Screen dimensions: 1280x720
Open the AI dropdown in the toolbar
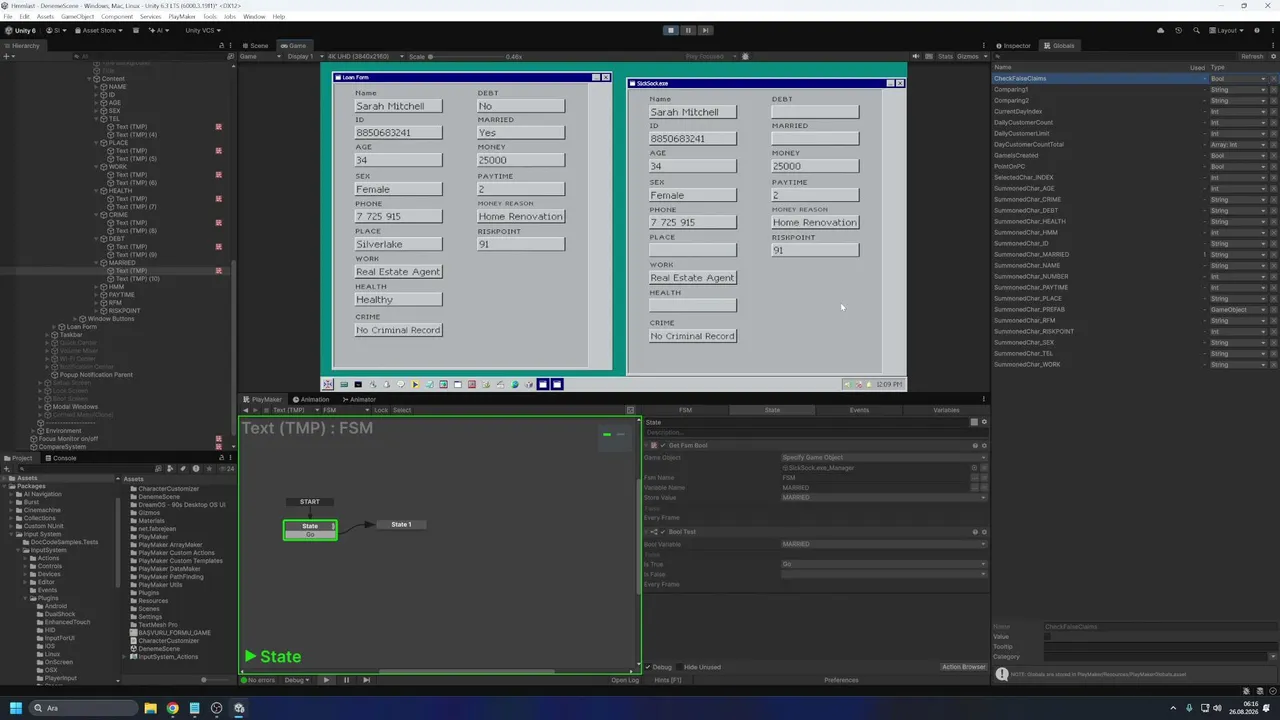(159, 30)
